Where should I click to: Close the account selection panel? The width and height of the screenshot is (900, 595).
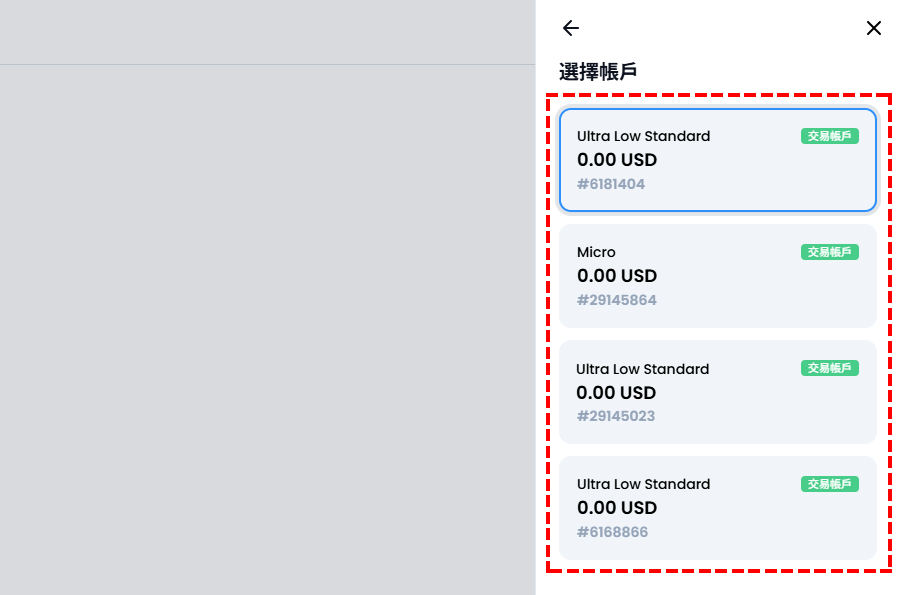click(873, 28)
